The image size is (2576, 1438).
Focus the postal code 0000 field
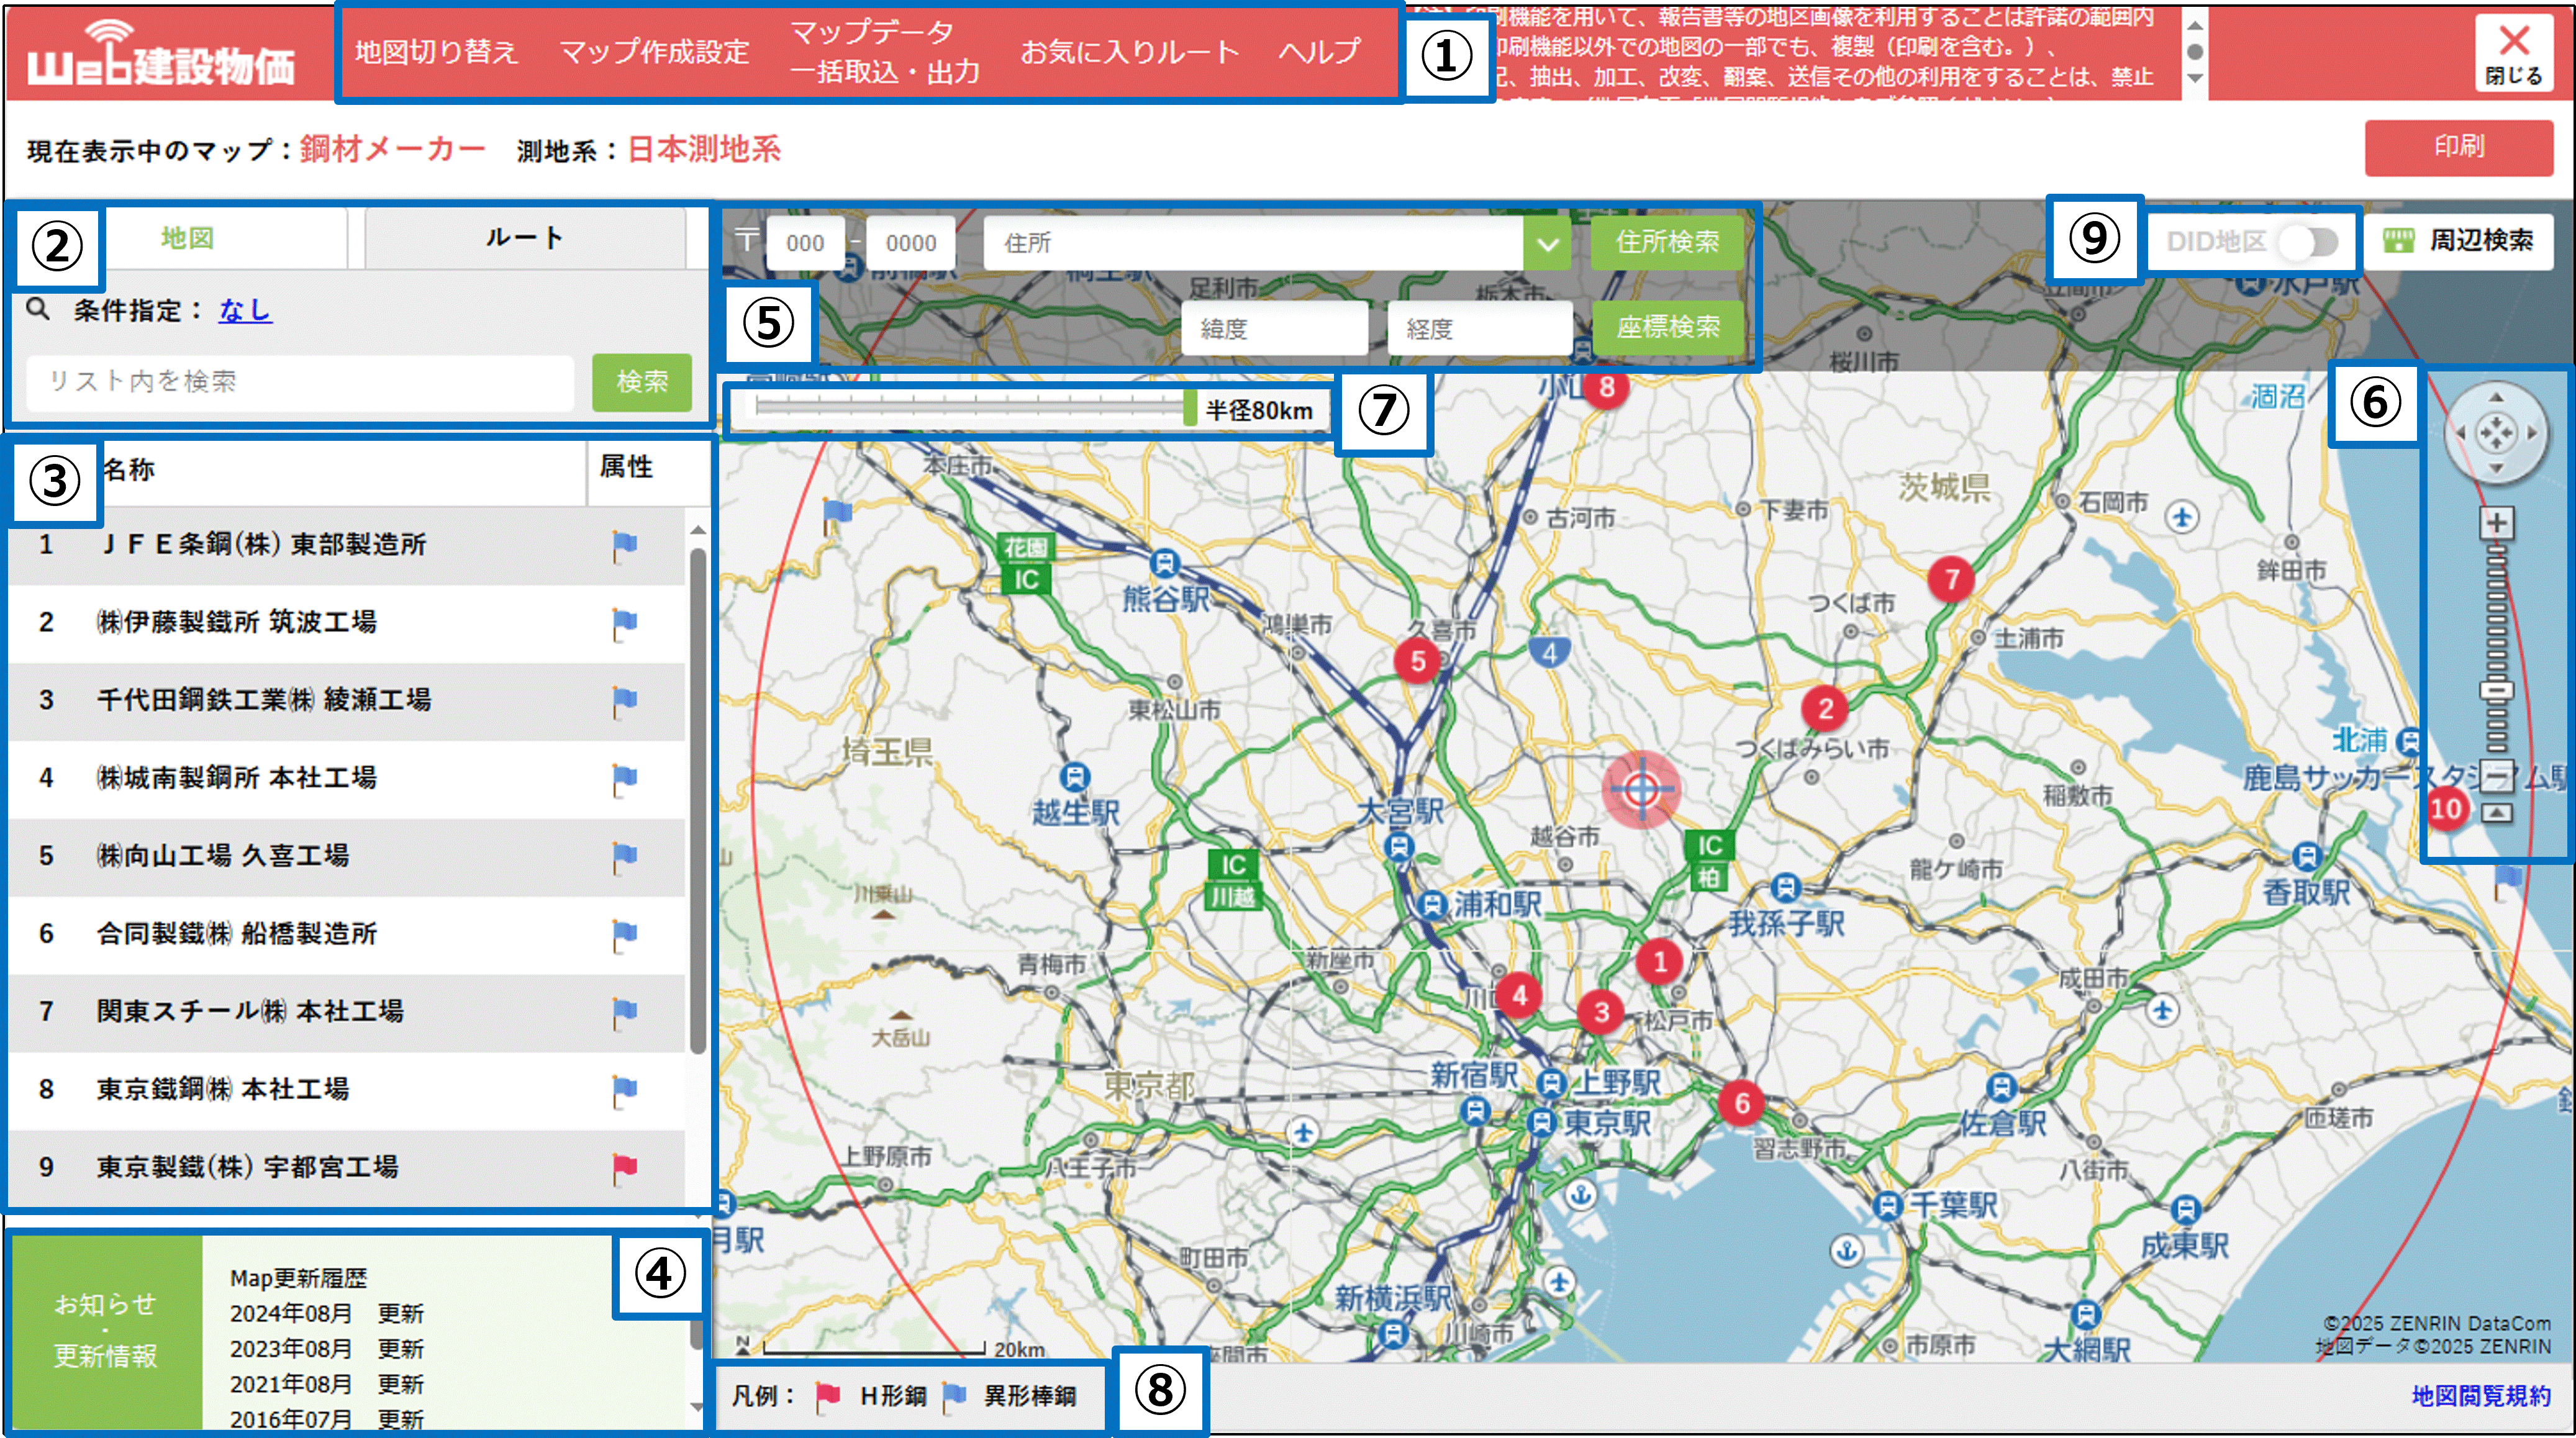911,243
